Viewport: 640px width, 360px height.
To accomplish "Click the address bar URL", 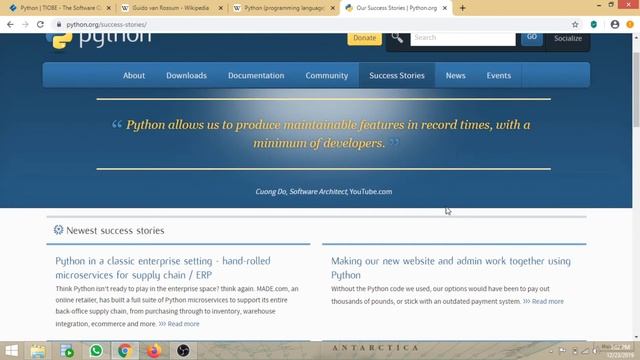I will pos(107,24).
